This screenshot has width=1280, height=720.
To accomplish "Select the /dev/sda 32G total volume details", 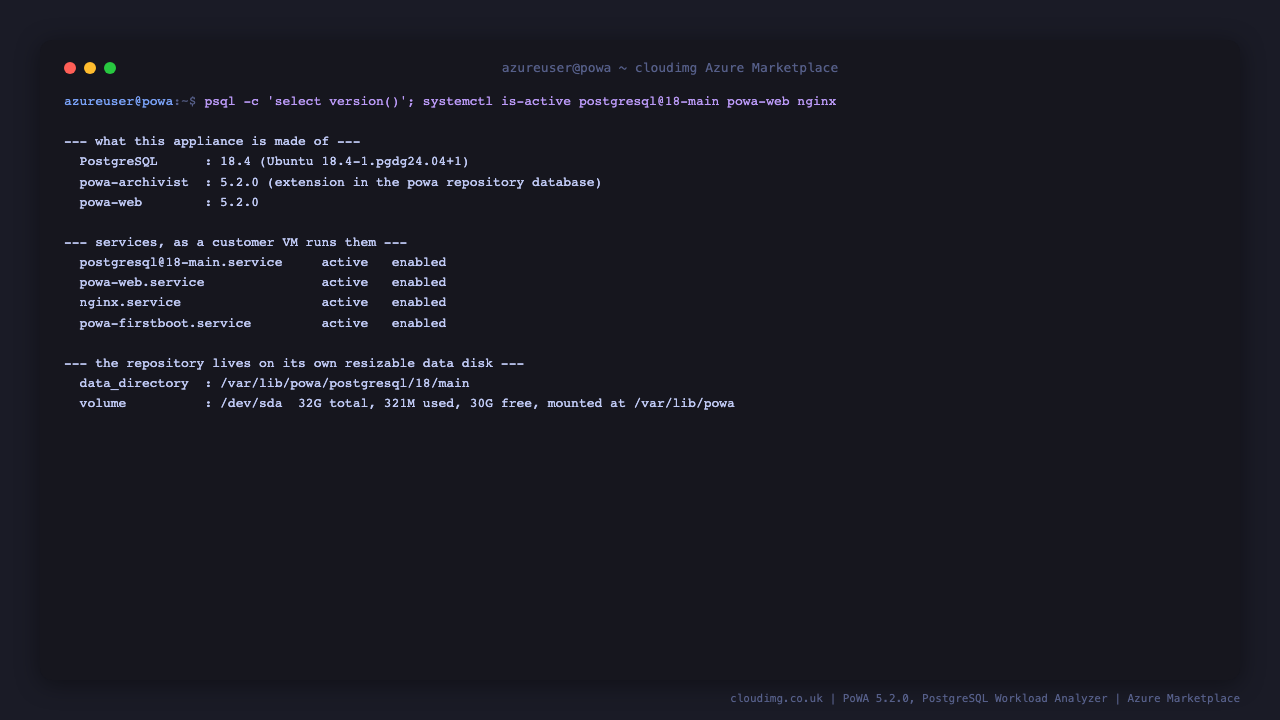I will 478,404.
